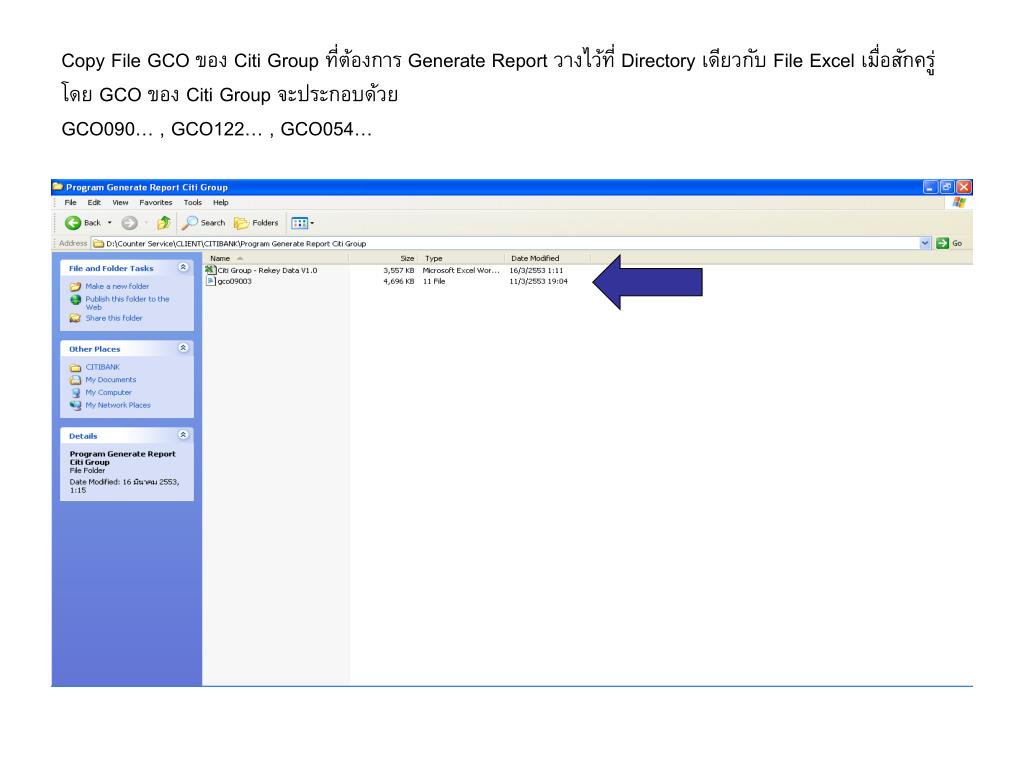Open Back history dropdown arrow

click(110, 223)
